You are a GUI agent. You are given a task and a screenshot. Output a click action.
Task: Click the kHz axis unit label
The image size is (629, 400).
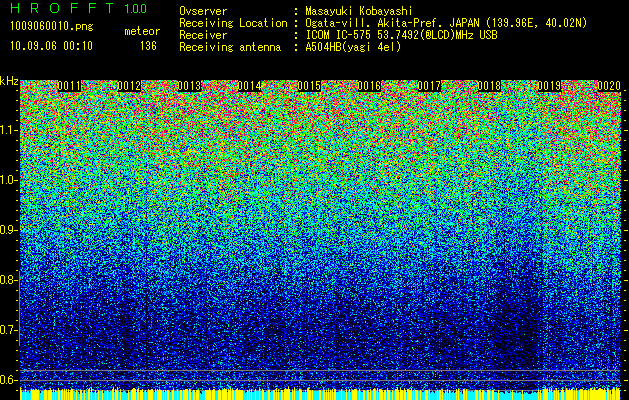9,81
